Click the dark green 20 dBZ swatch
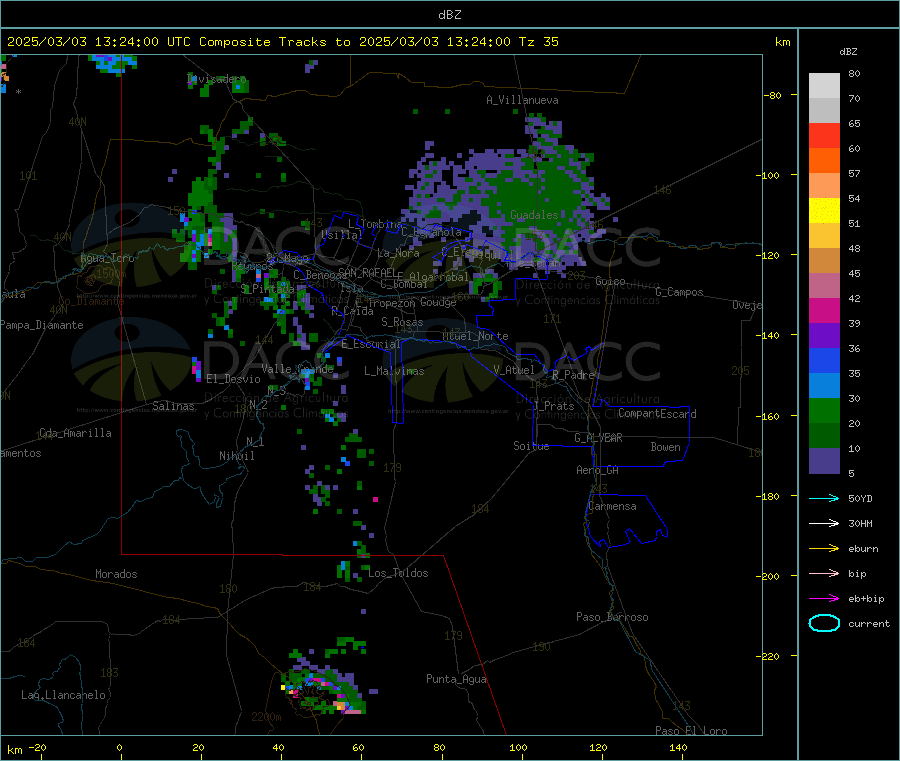 pos(824,435)
